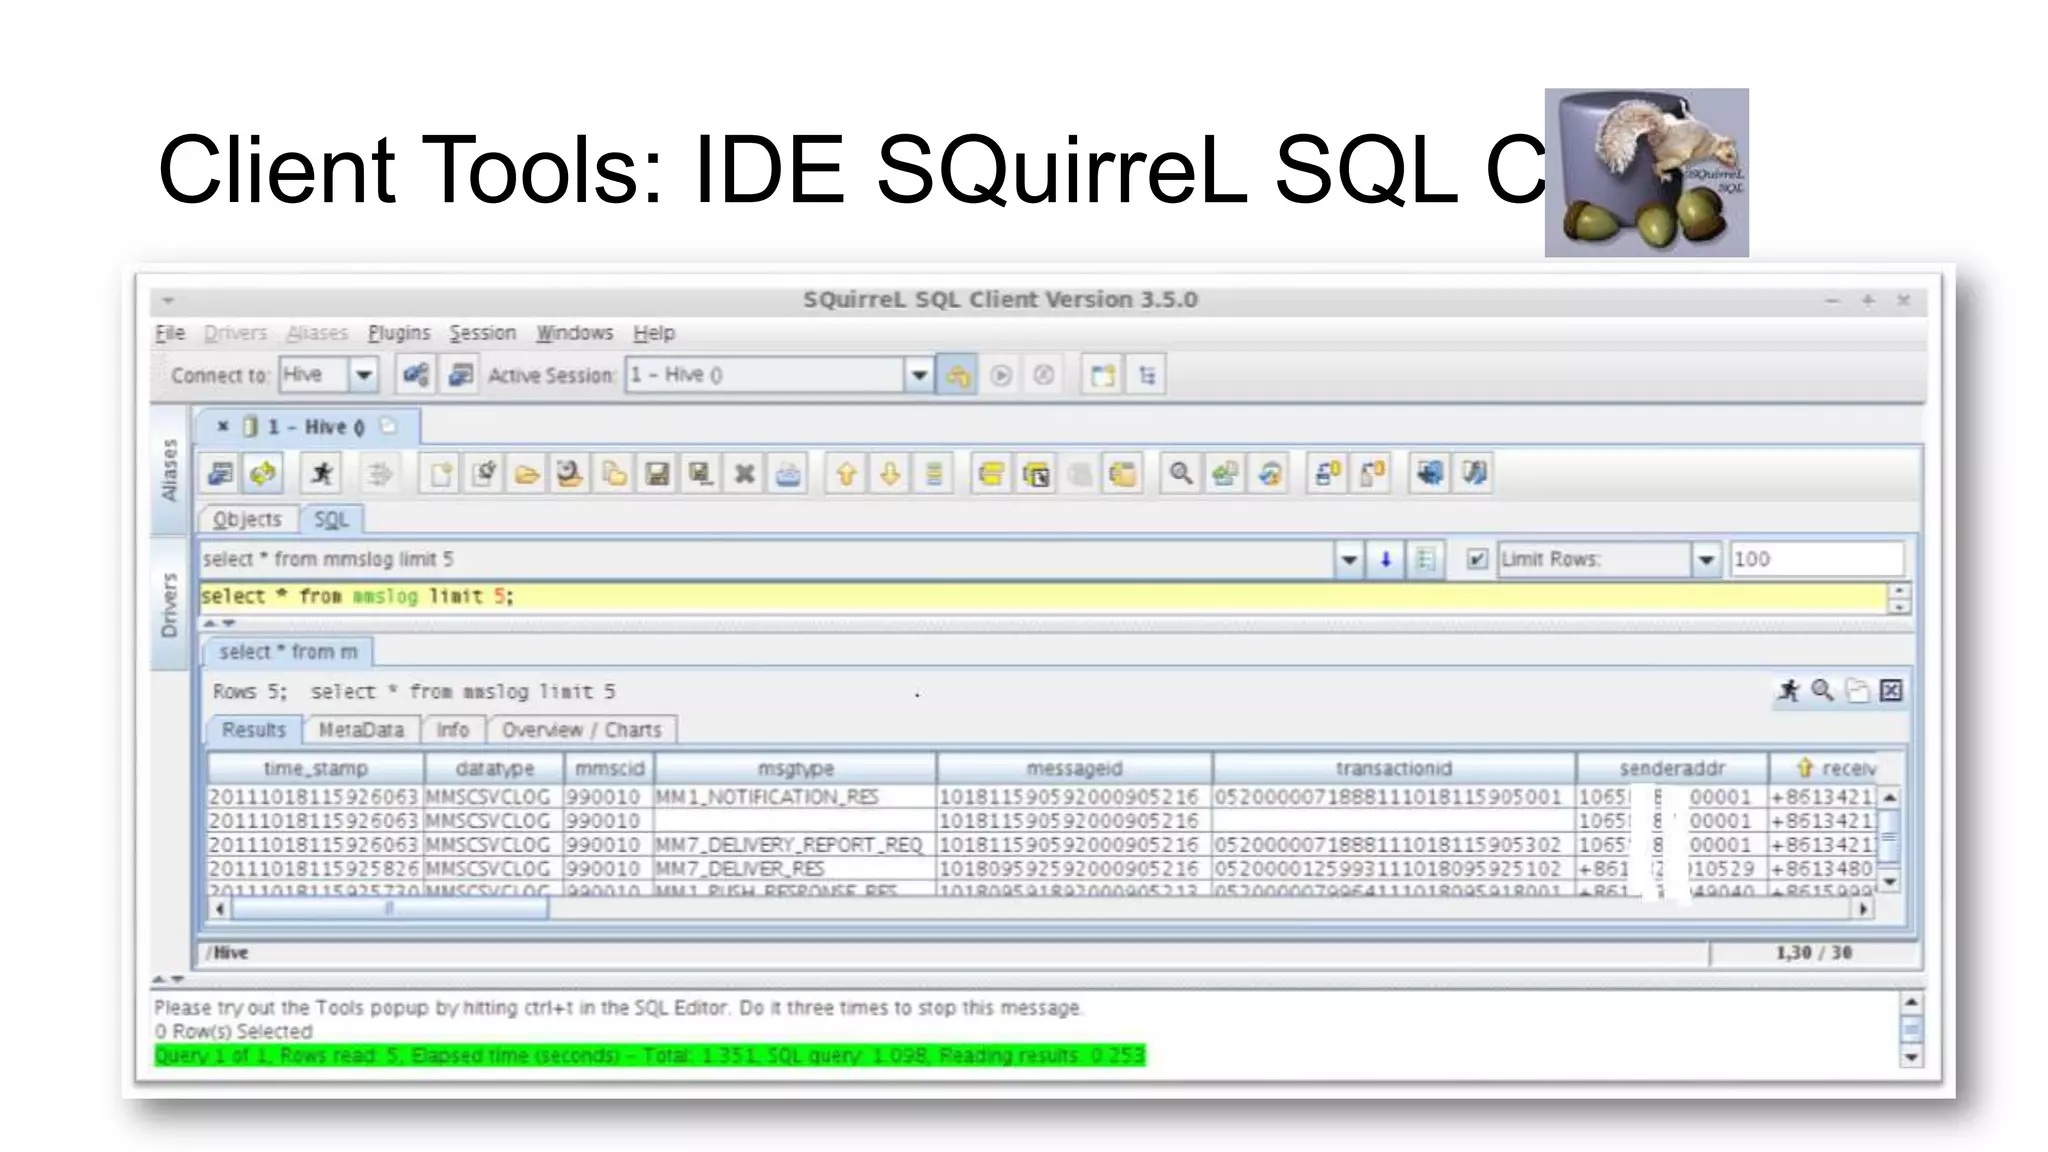Detach results into window with page icon
The height and width of the screenshot is (1152, 2048).
pos(1857,690)
